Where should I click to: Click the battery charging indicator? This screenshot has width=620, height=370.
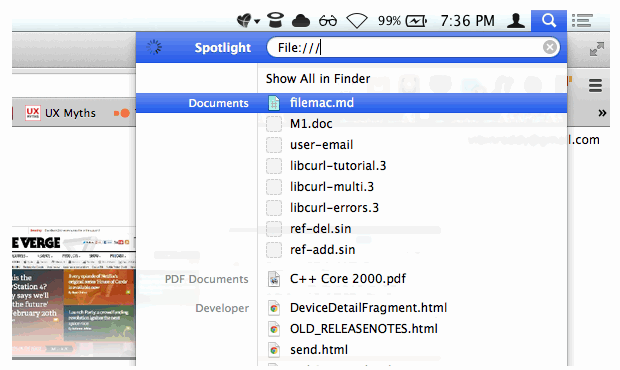click(x=416, y=21)
